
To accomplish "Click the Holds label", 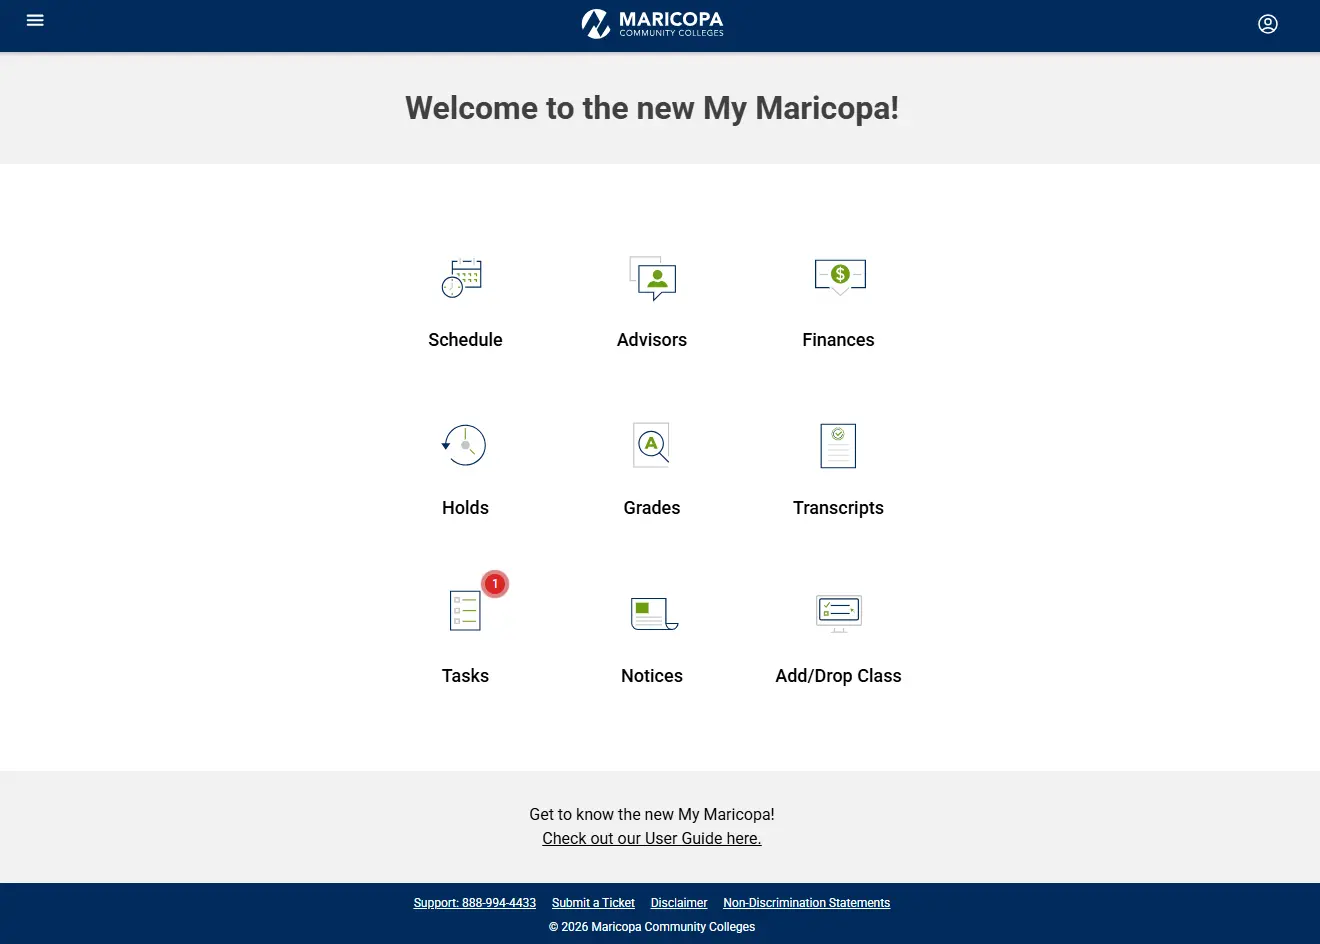I will point(465,508).
